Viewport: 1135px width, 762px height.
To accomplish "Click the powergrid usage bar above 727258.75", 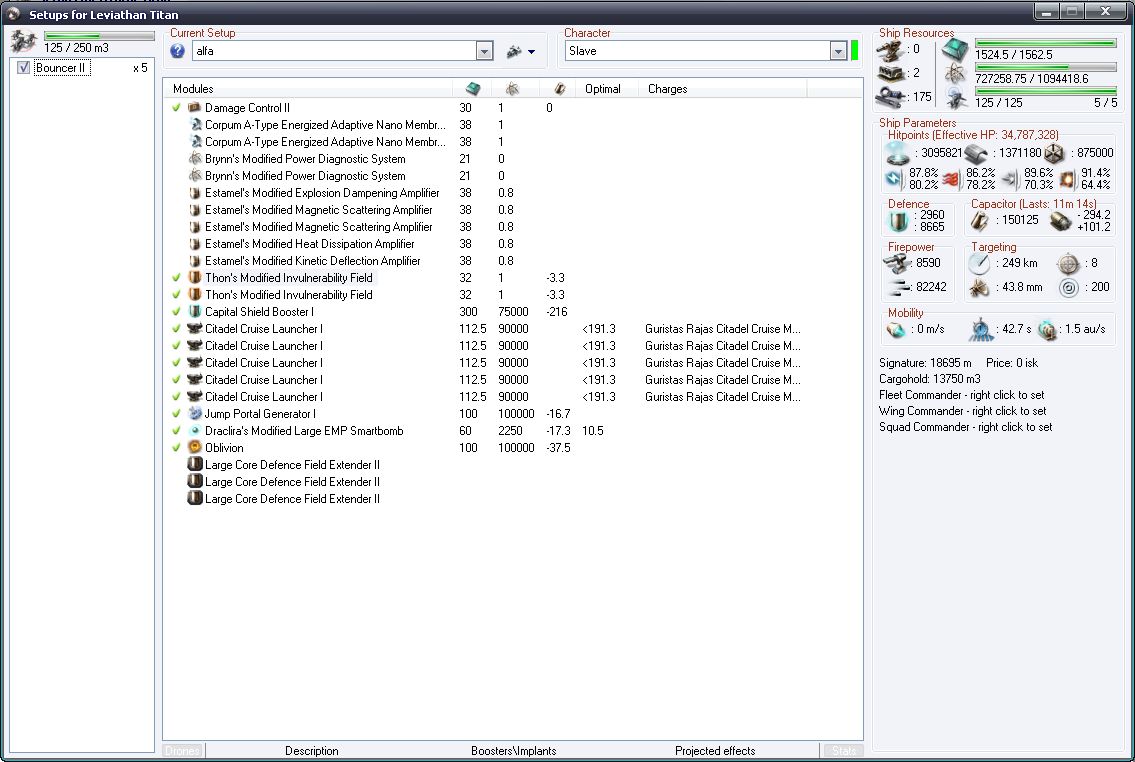I will coord(1045,67).
